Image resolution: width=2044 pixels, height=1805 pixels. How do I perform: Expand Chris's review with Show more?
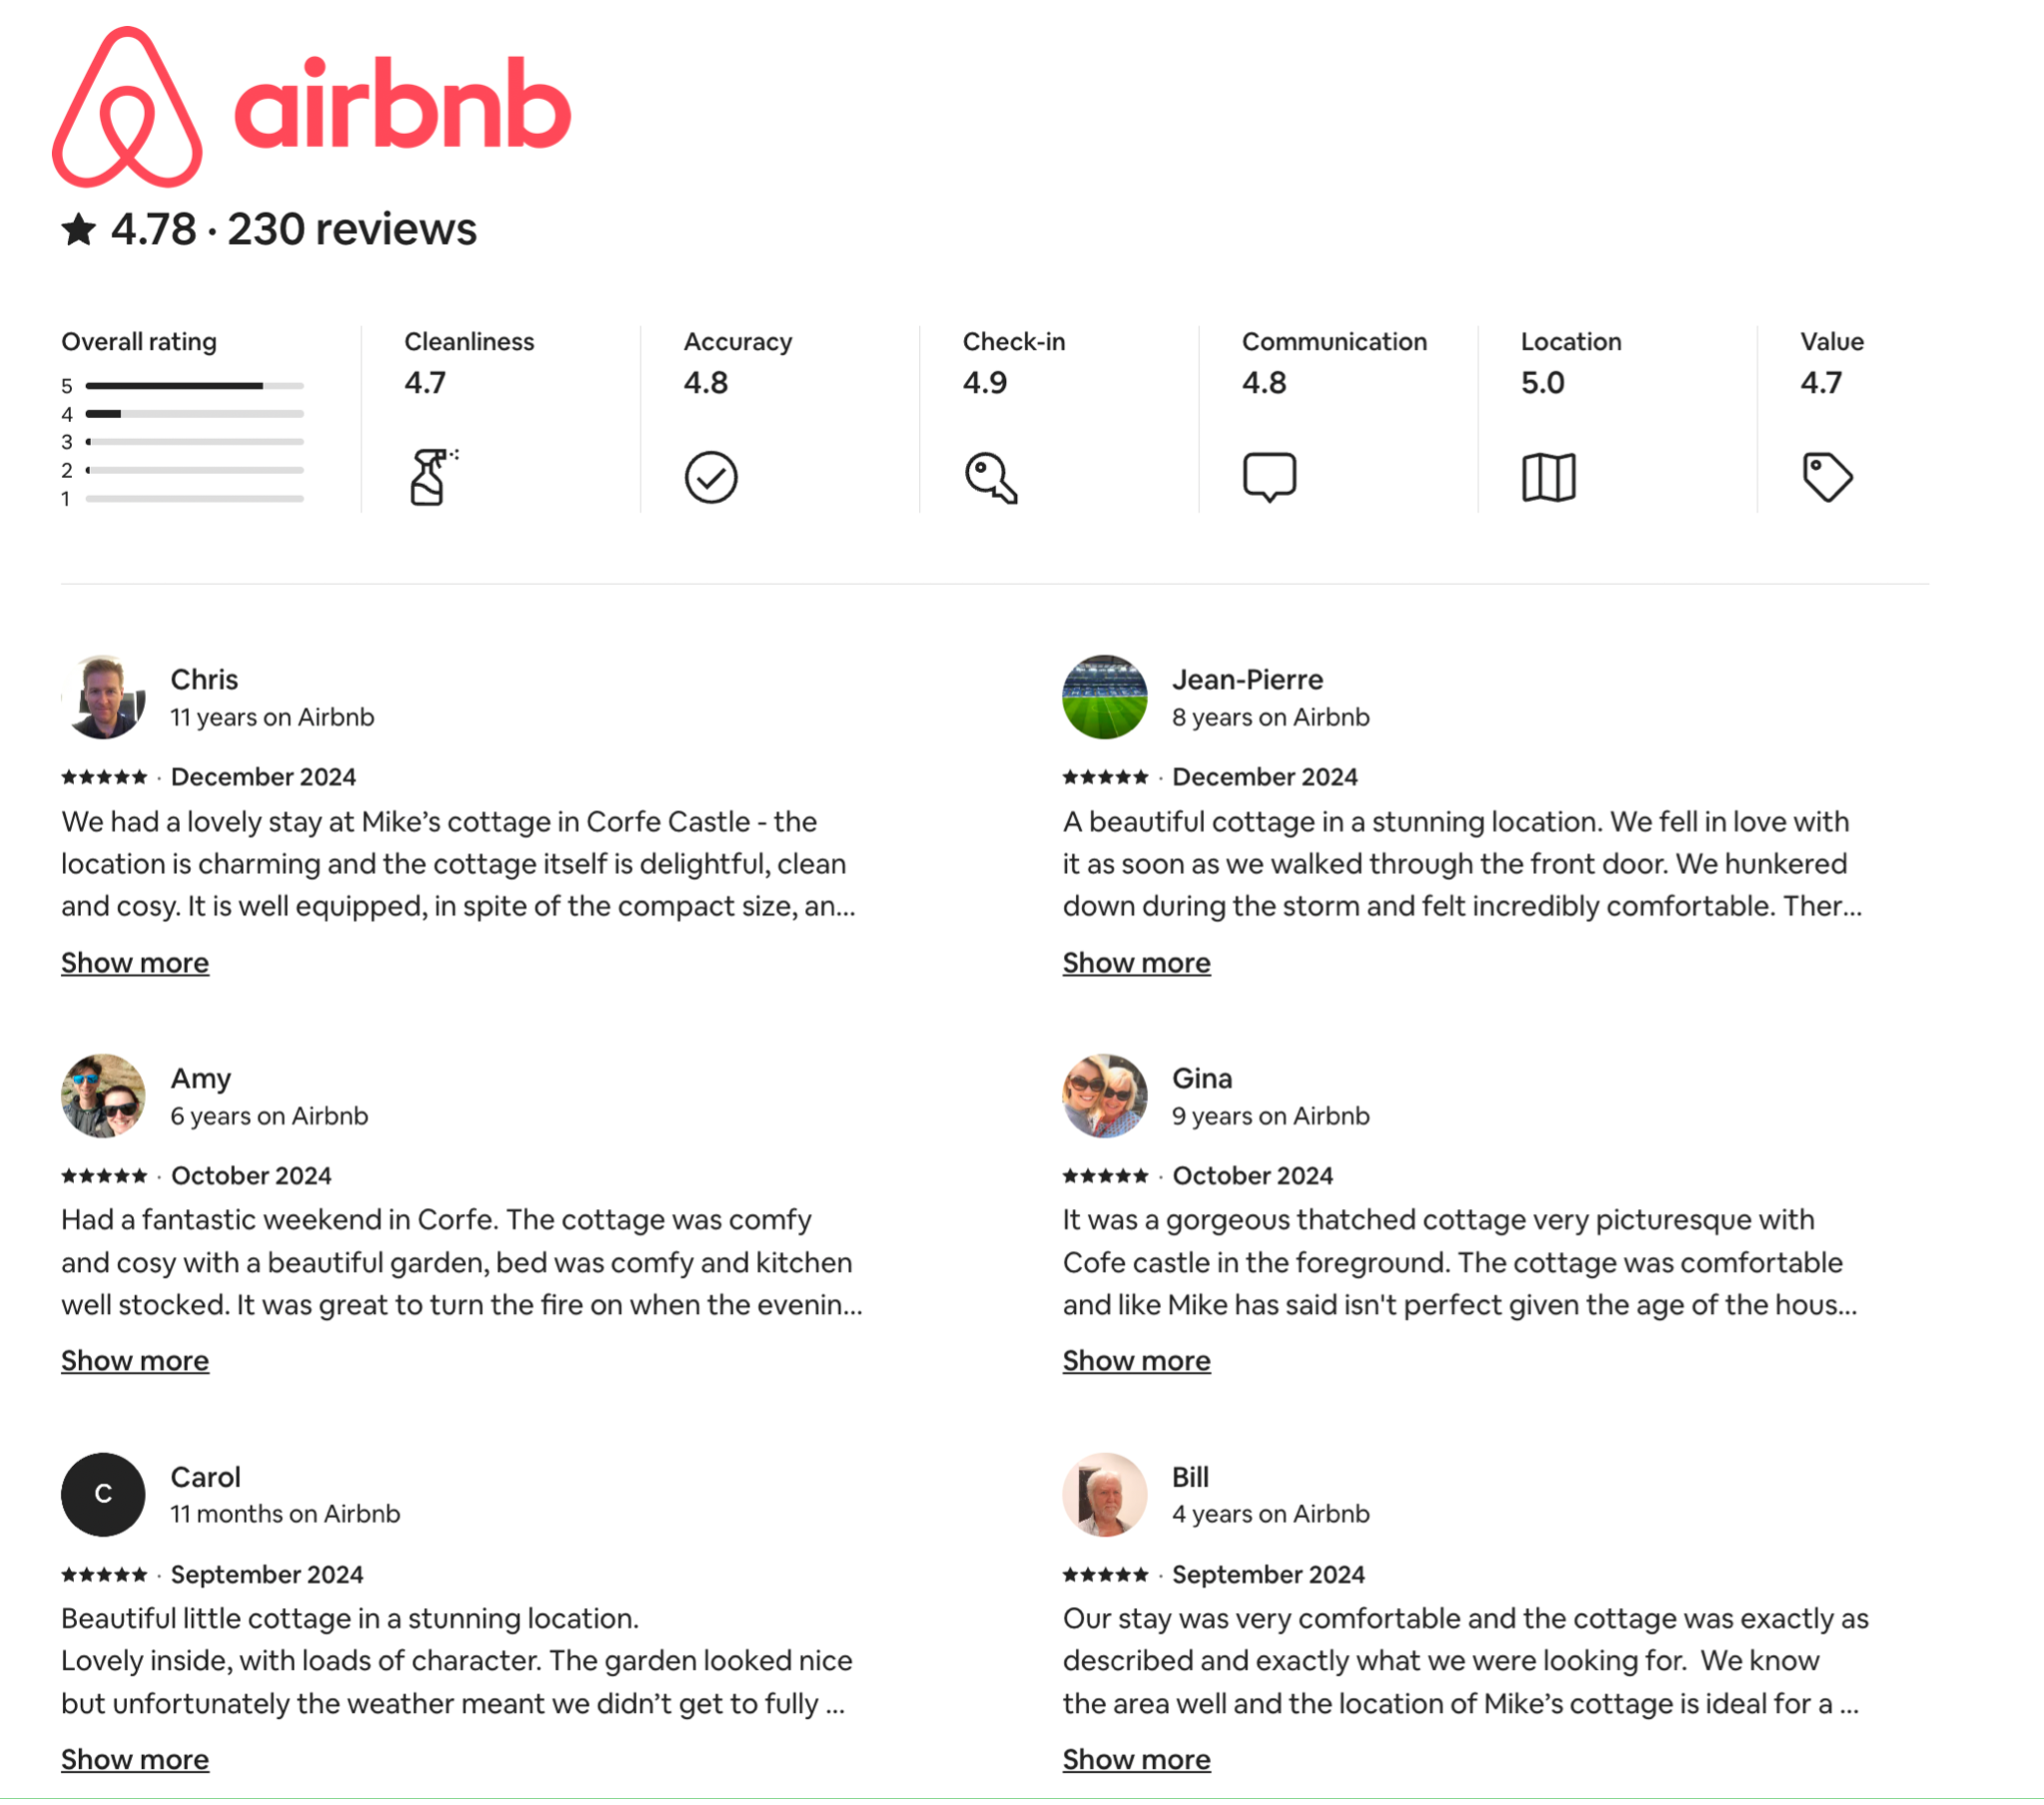[x=135, y=963]
